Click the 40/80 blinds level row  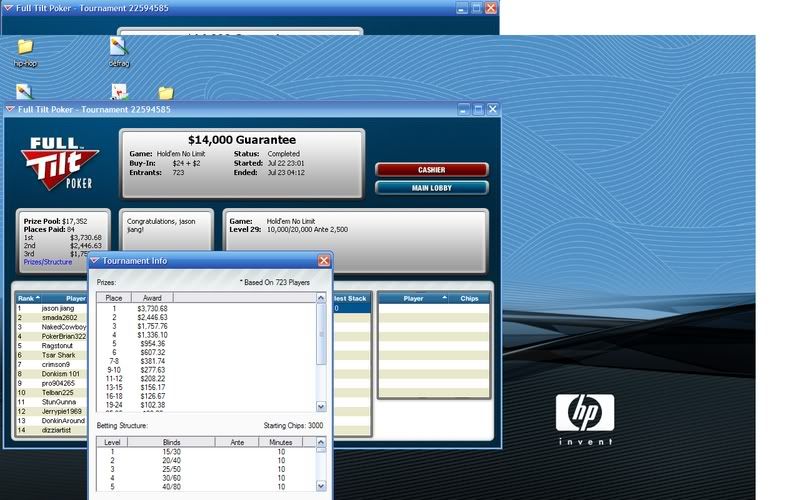tap(207, 487)
